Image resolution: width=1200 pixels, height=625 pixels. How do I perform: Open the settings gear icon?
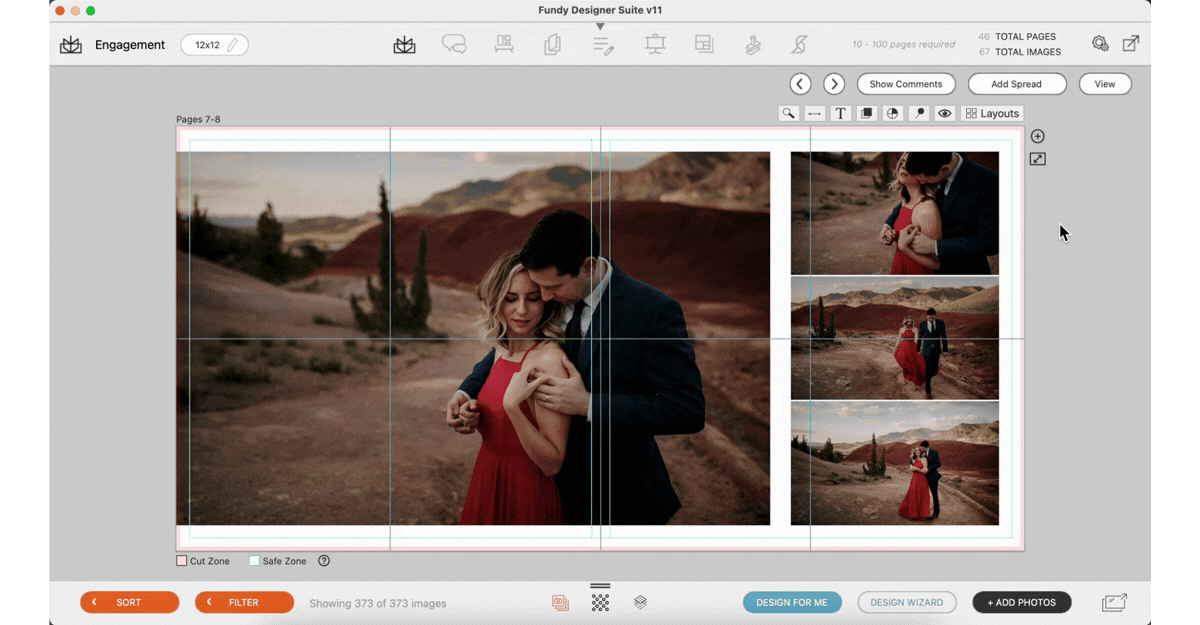pyautogui.click(x=1100, y=44)
